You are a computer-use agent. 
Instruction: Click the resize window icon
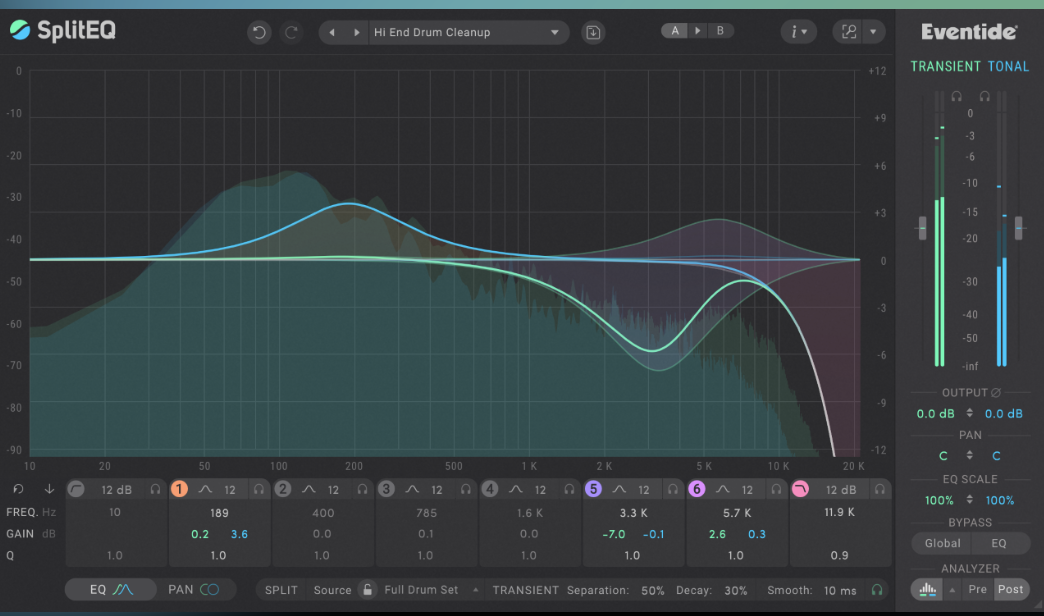coord(848,31)
